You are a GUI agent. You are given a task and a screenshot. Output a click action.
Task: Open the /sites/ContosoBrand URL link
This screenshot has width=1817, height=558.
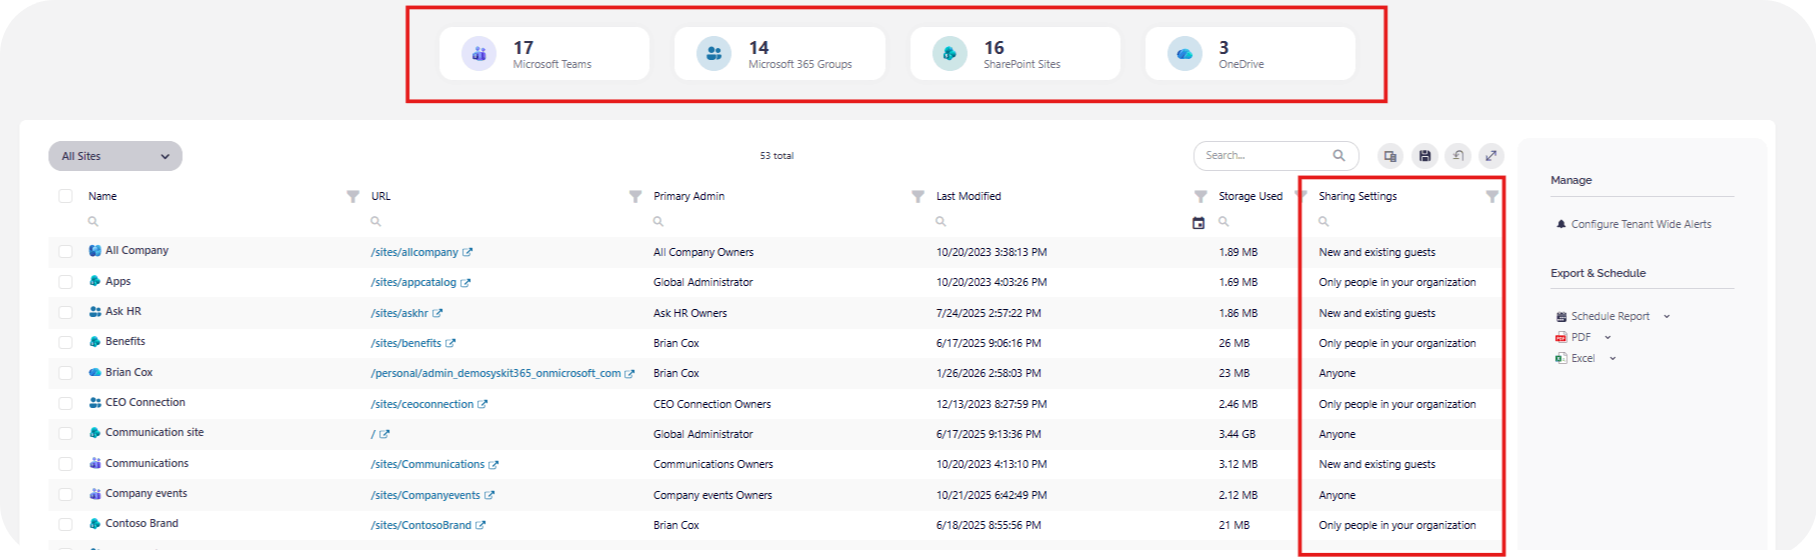coord(420,525)
